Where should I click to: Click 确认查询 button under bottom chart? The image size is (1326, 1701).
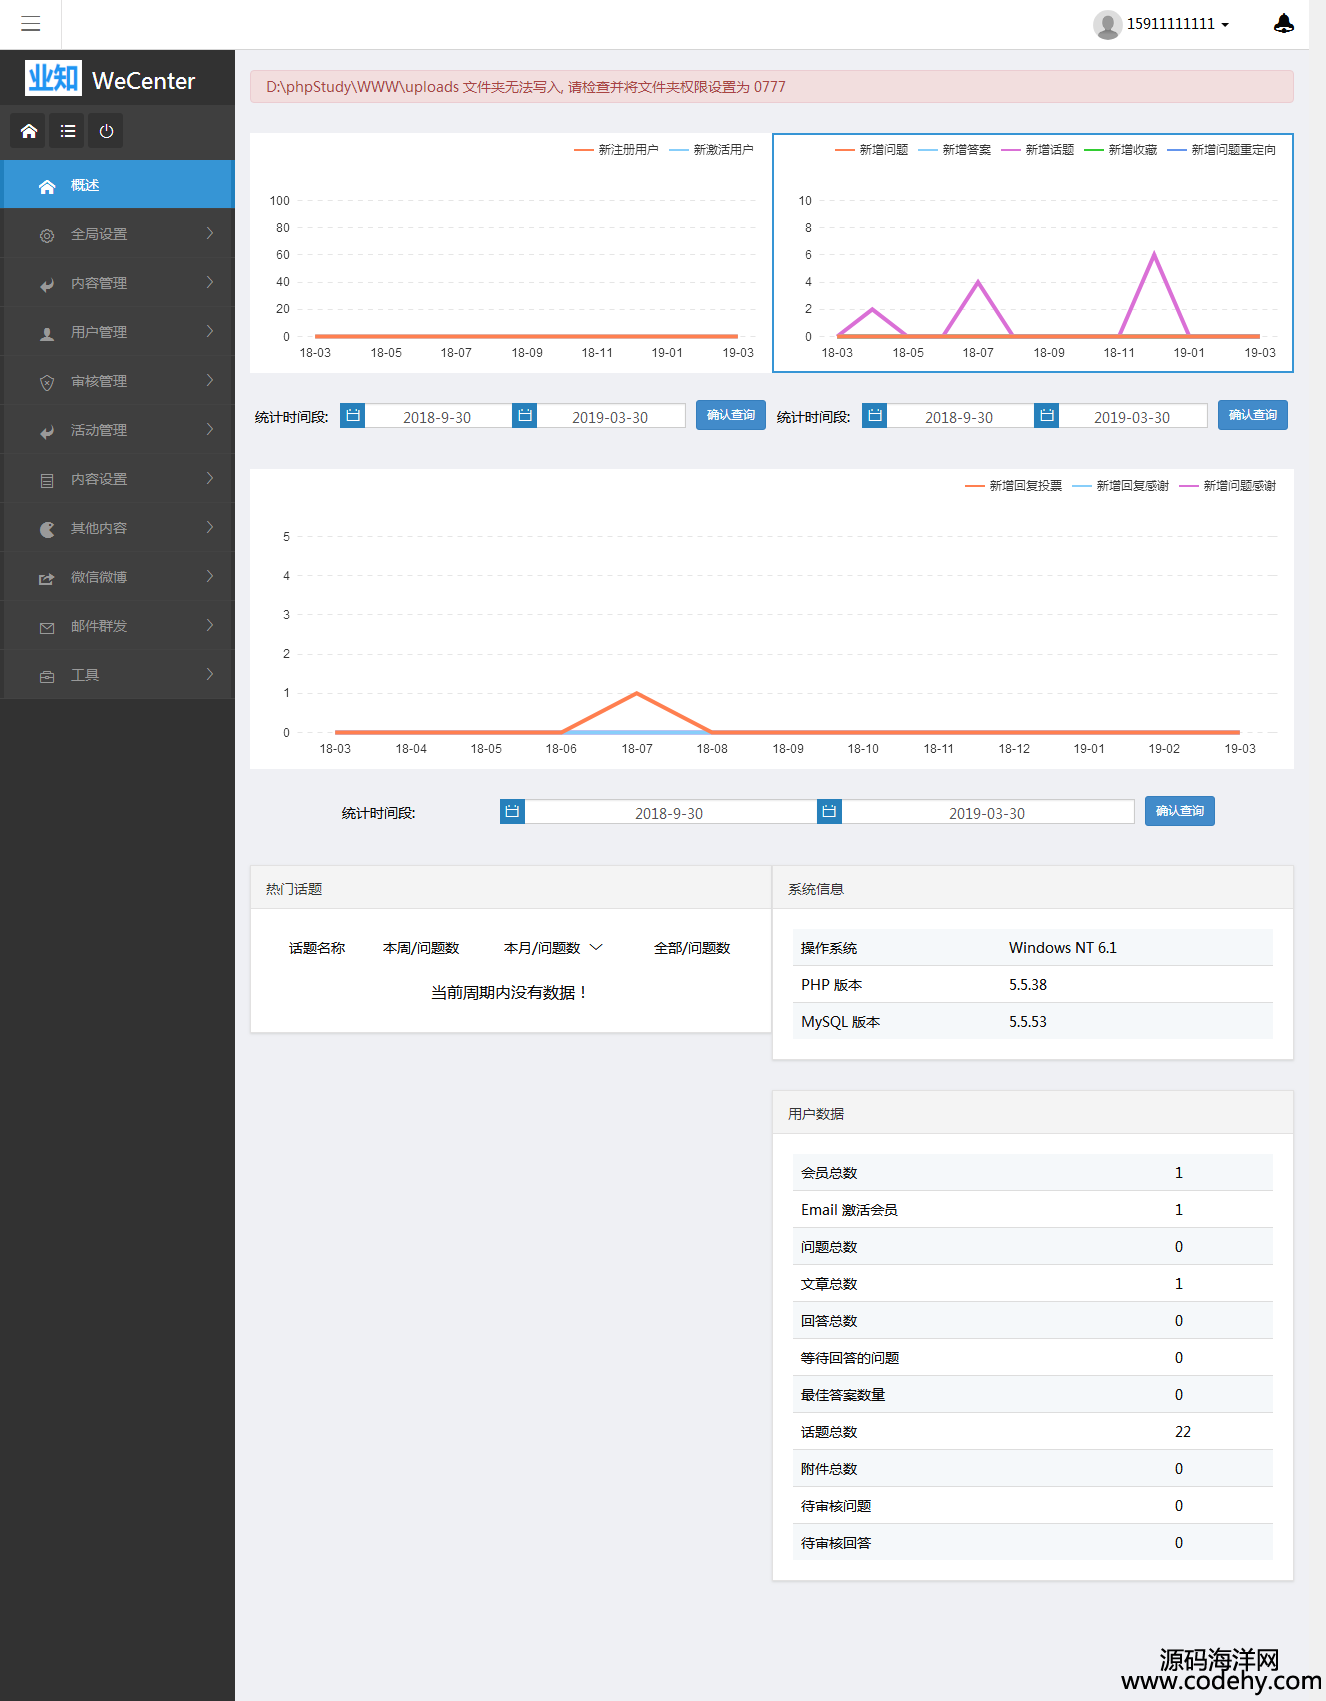(1179, 811)
